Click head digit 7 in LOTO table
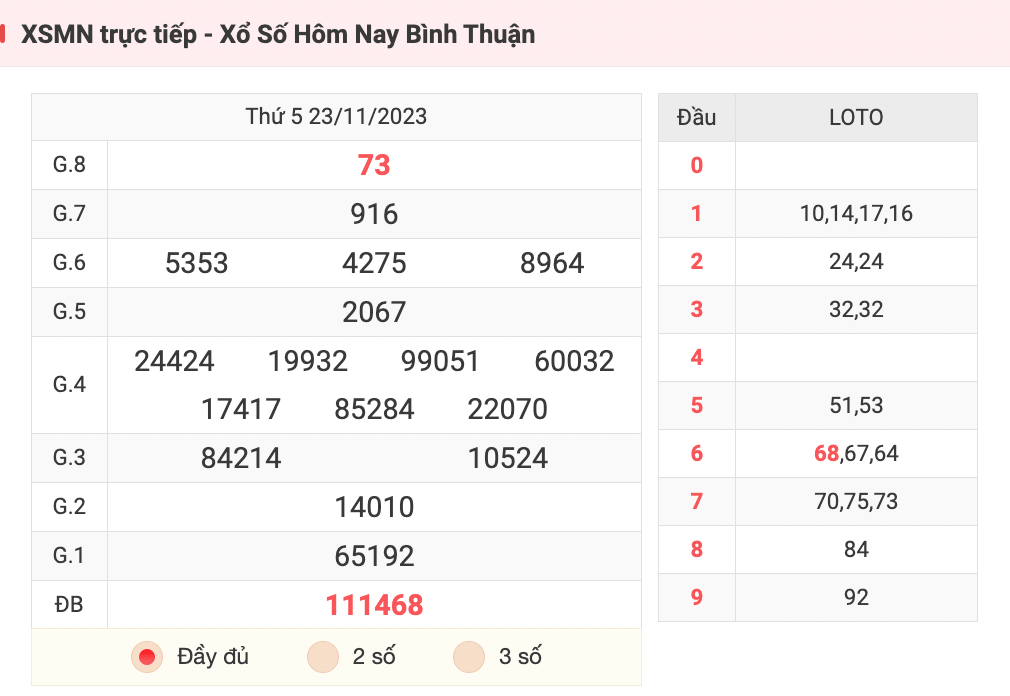The height and width of the screenshot is (696, 1010). [x=696, y=501]
